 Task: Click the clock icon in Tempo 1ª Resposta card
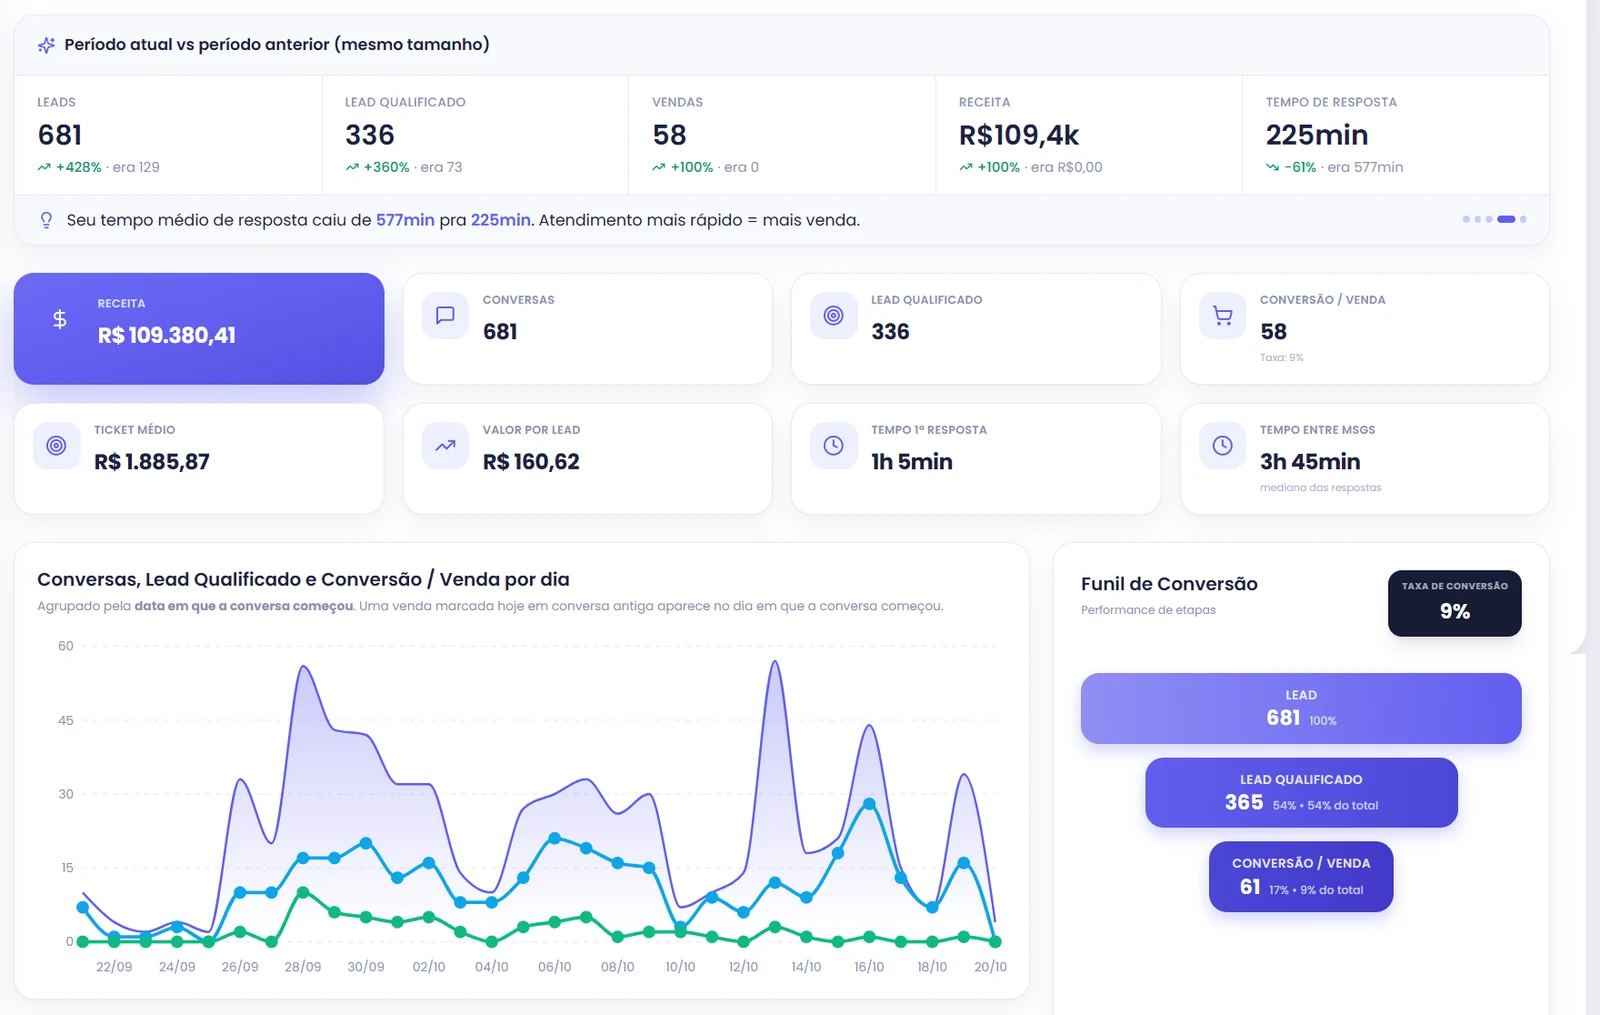[833, 446]
